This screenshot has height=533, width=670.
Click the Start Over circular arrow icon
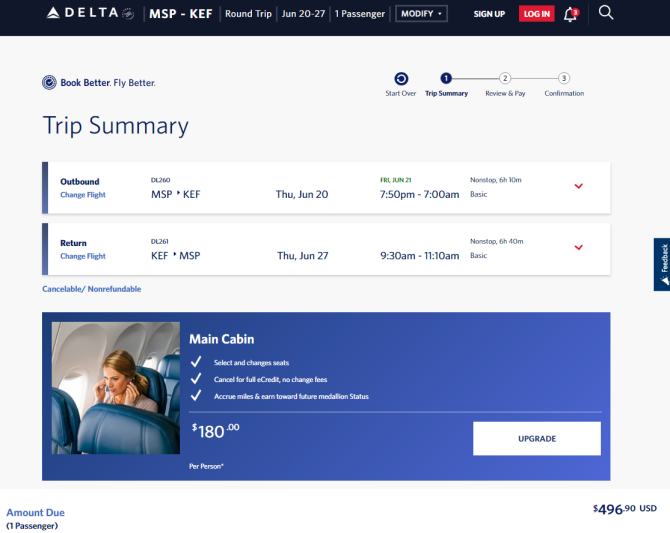[x=401, y=79]
